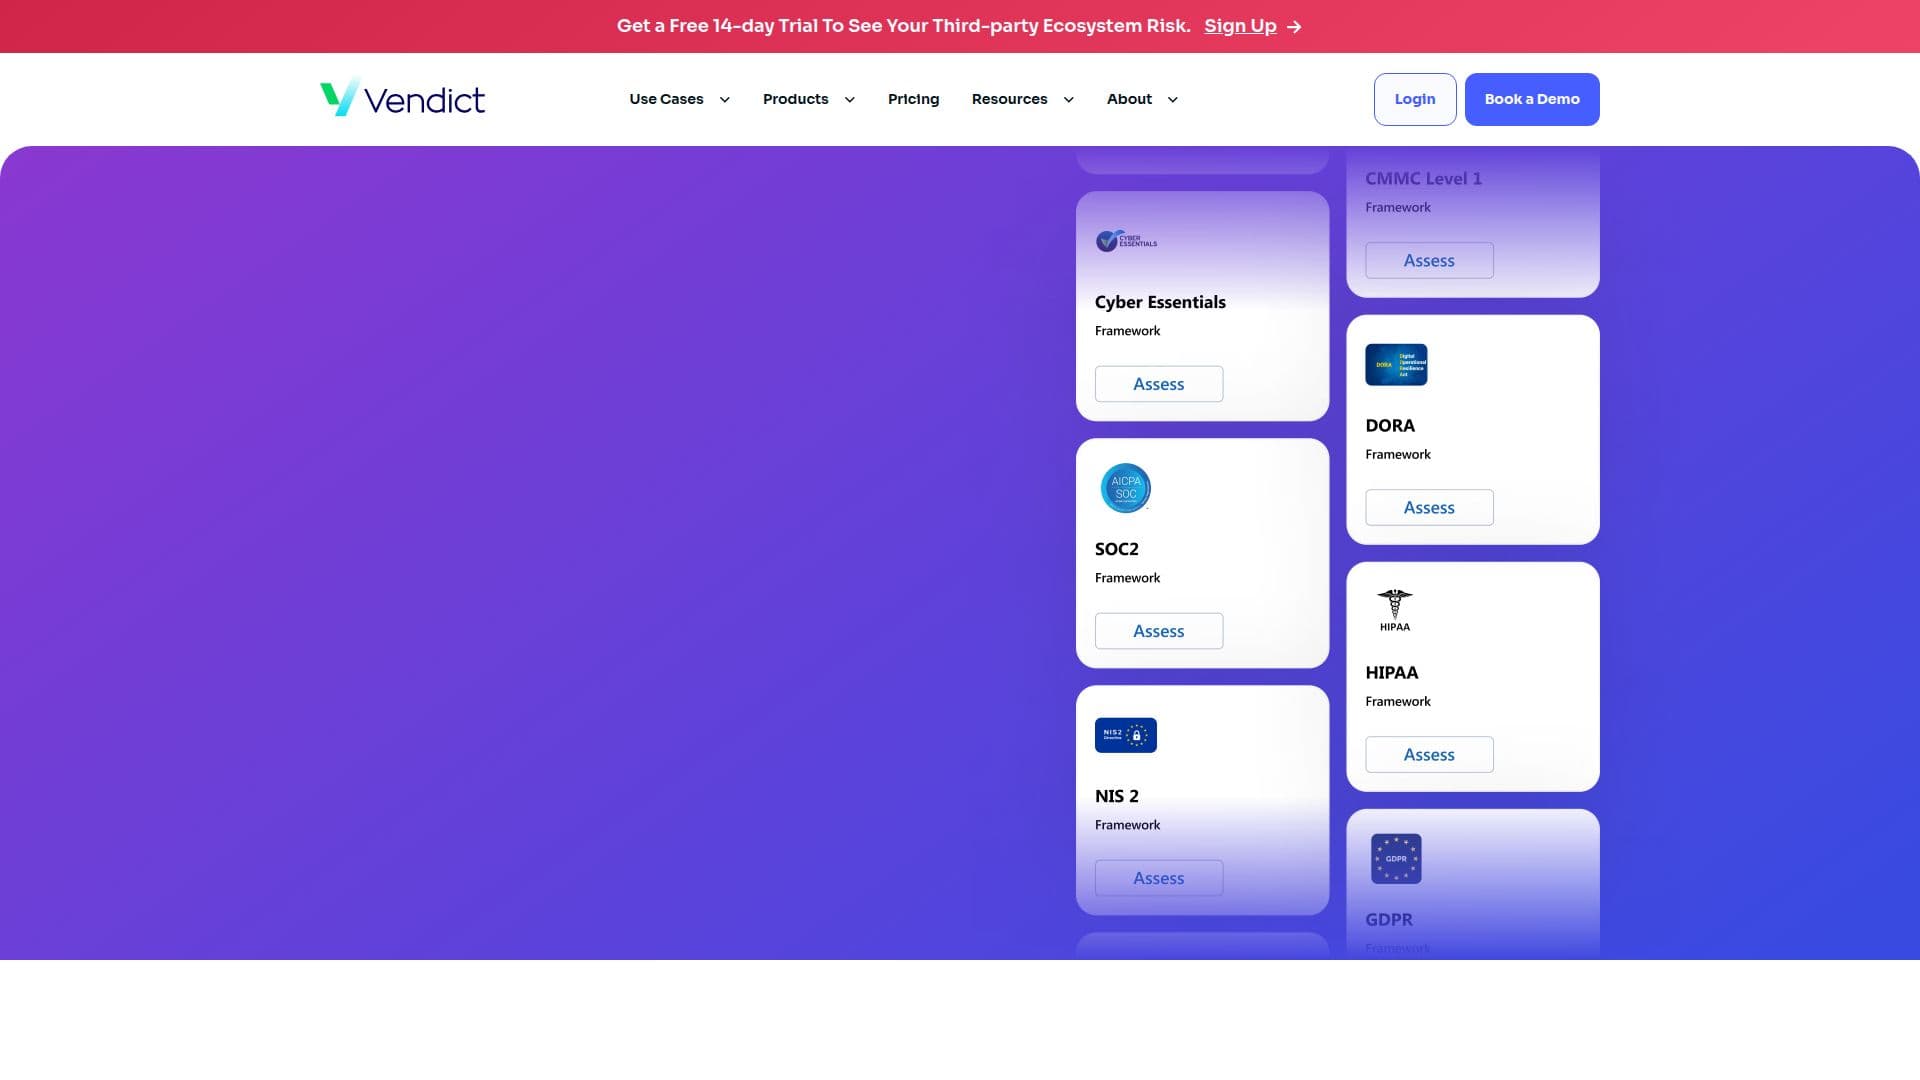Viewport: 1920px width, 1080px height.
Task: Select the Cyber Essentials title text
Action: click(1160, 302)
